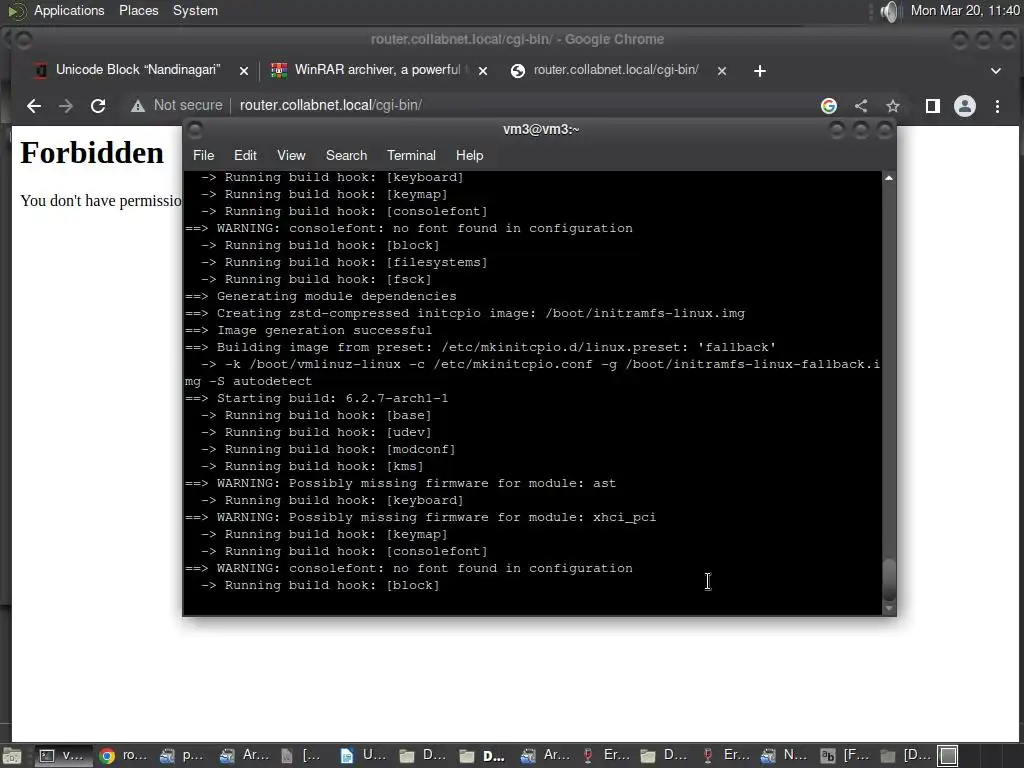Click the Chrome address bar URL
1024x768 pixels.
click(x=330, y=105)
